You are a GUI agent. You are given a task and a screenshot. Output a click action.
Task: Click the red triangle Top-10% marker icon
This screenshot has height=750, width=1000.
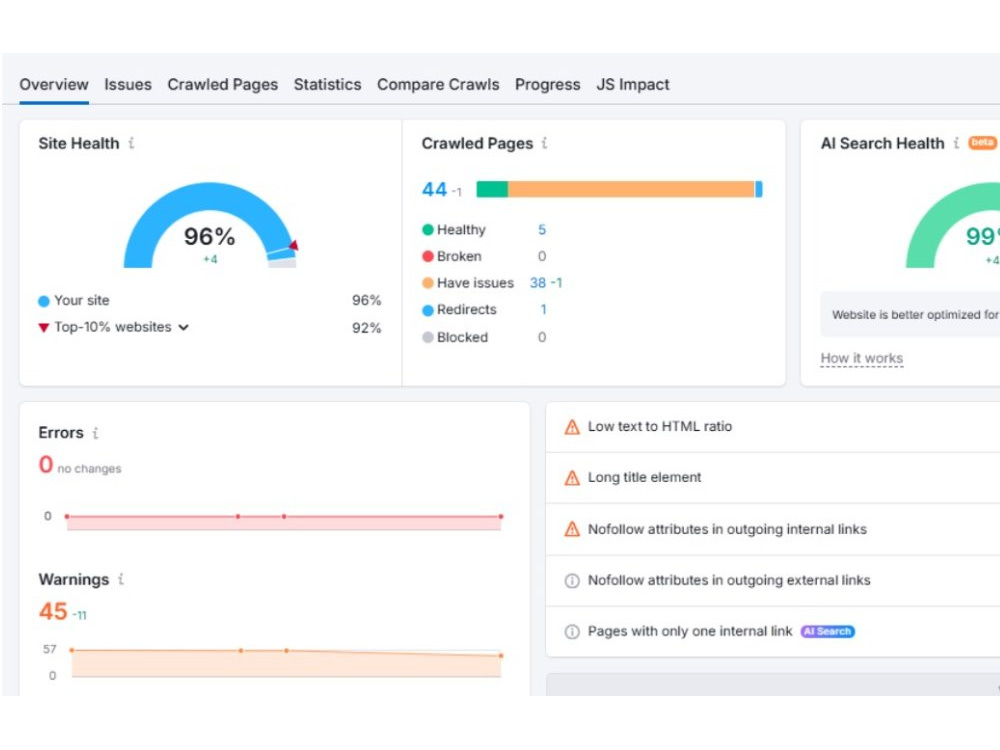pos(43,328)
